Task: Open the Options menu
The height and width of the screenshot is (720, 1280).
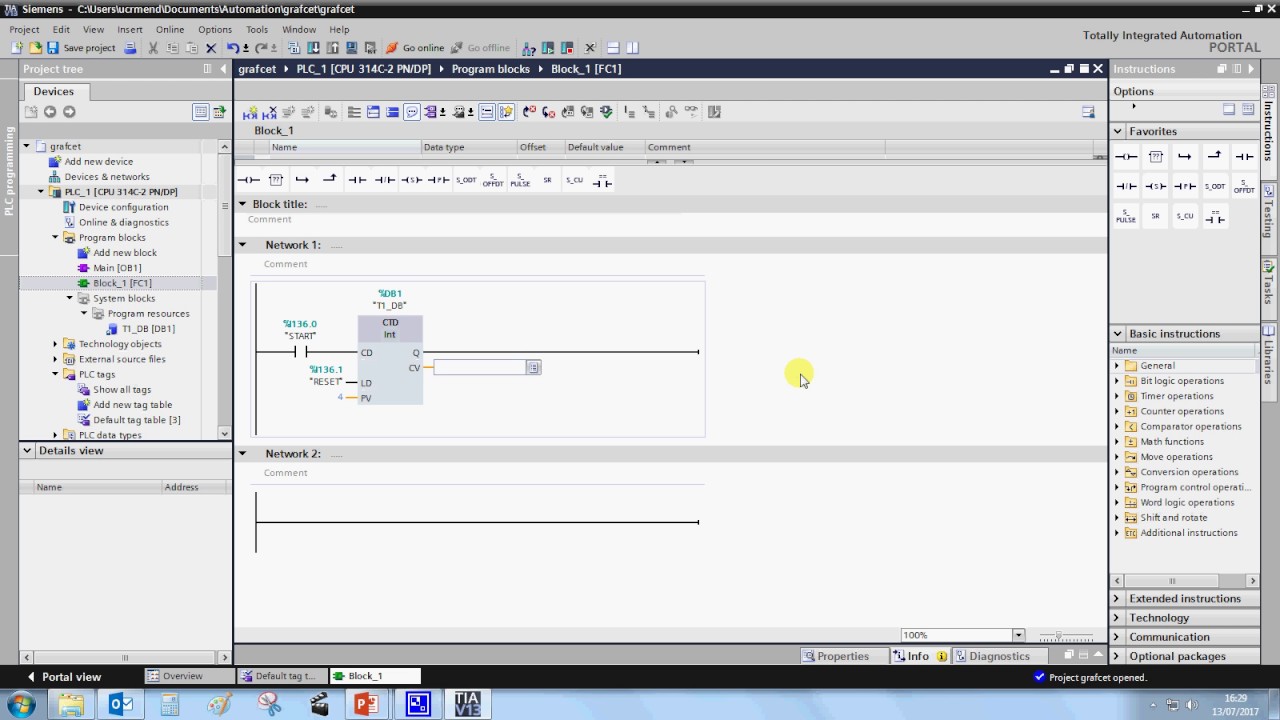Action: coord(215,30)
